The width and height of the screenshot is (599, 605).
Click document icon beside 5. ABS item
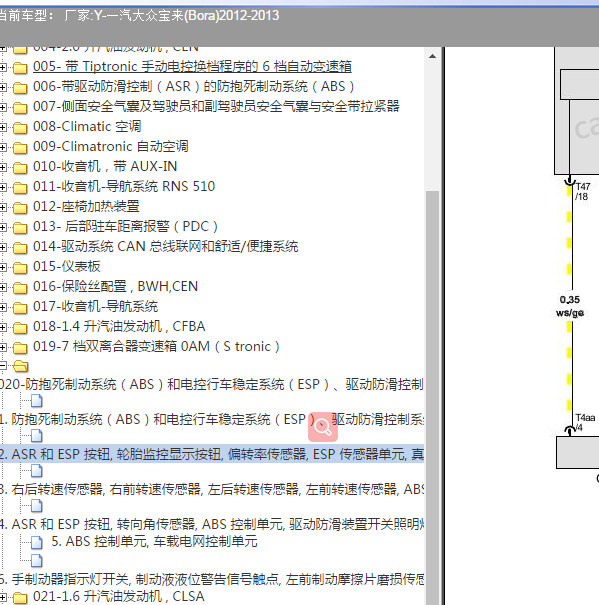(37, 542)
